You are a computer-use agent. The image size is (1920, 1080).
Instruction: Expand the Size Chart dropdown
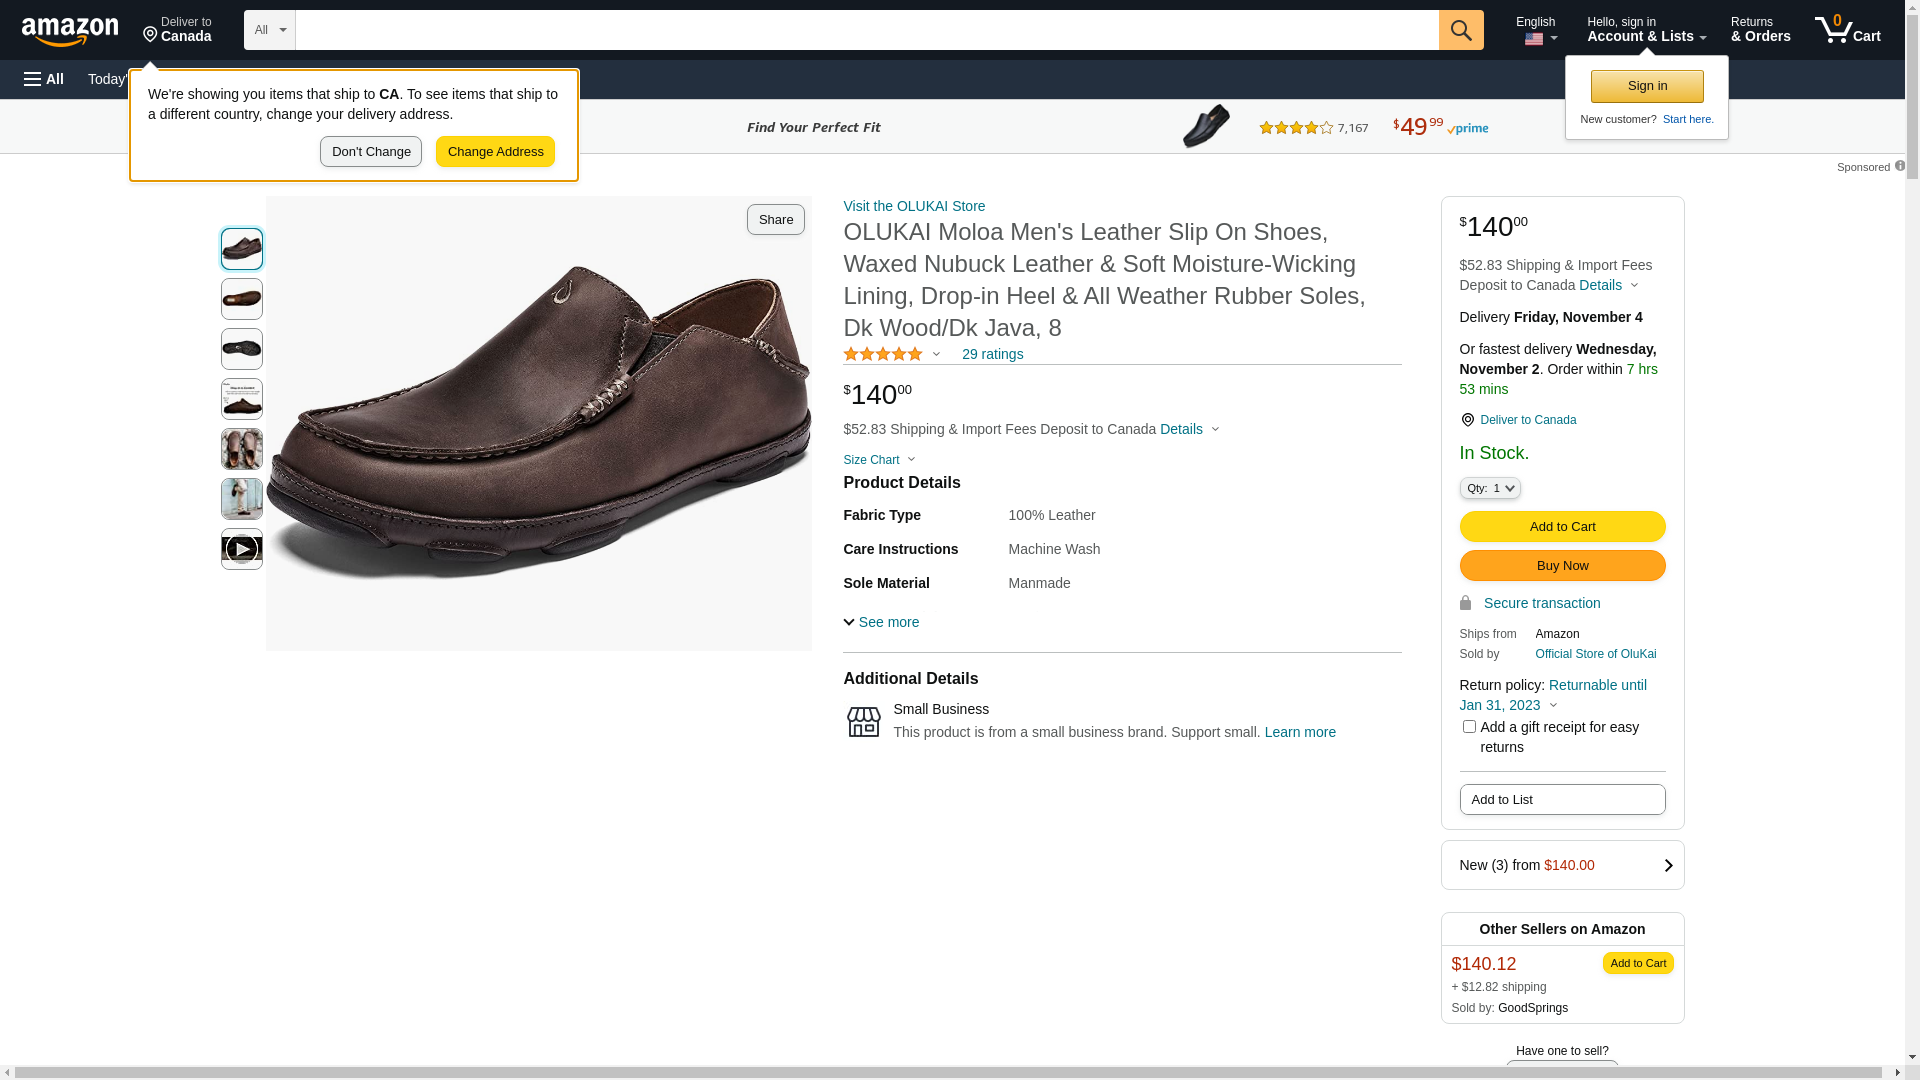(878, 460)
